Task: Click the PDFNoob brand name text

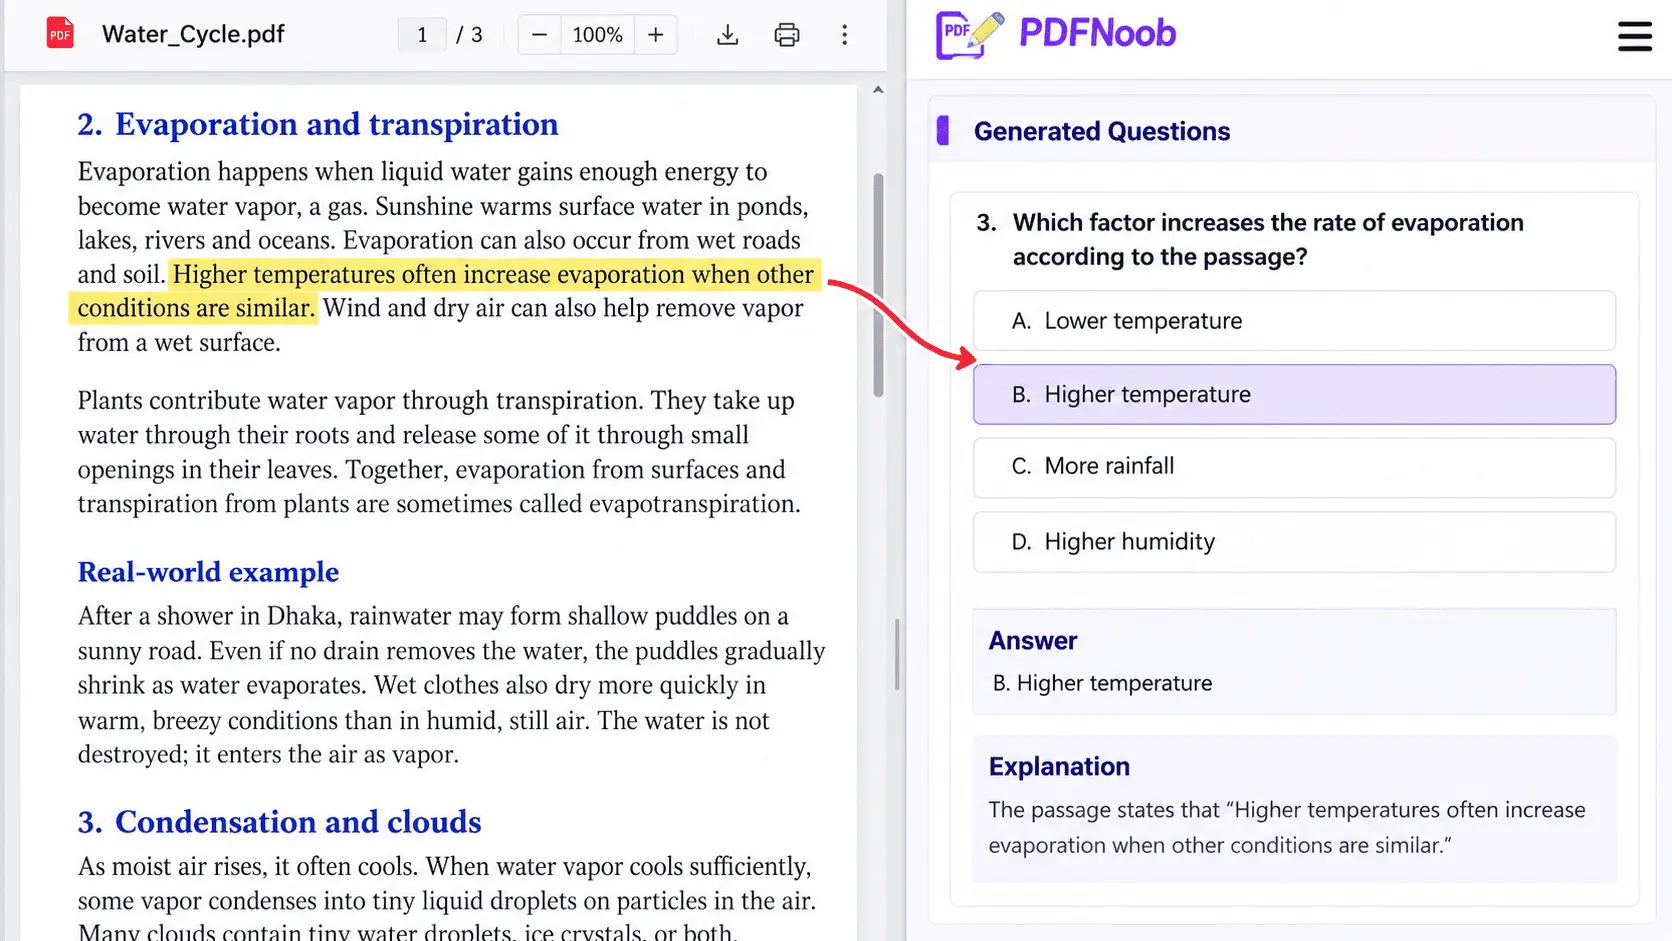Action: tap(1097, 33)
